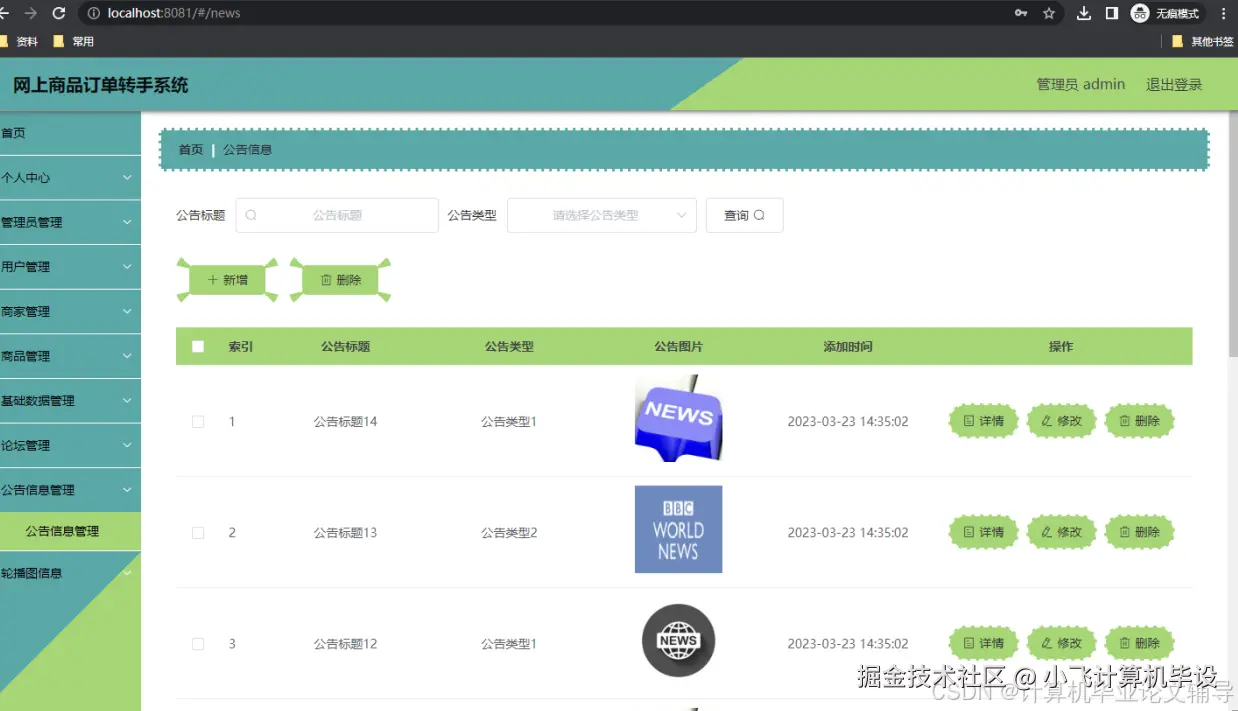Select the 公告信息管理 submenu item

(70, 531)
